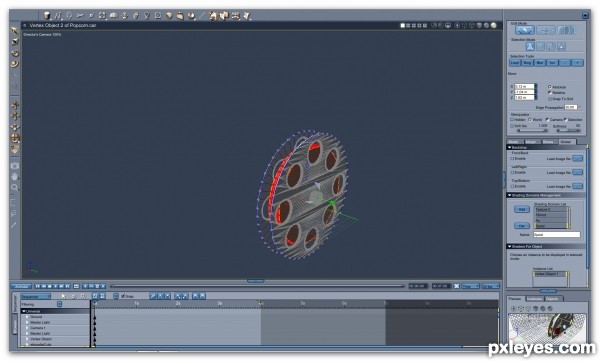Image resolution: width=600 pixels, height=361 pixels.
Task: Activate the hand pan tool
Action: click(x=15, y=177)
